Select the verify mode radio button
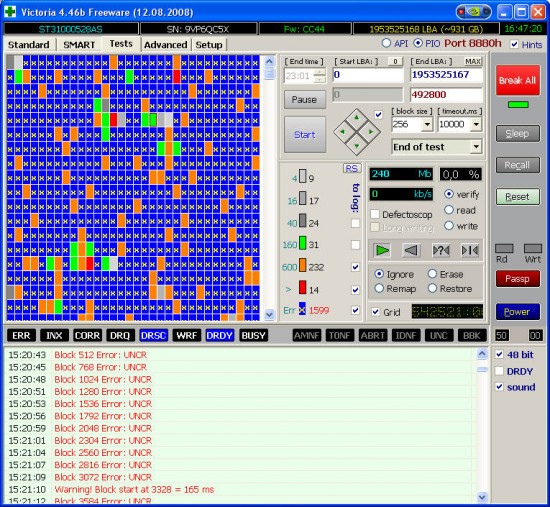The width and height of the screenshot is (550, 507). 449,194
